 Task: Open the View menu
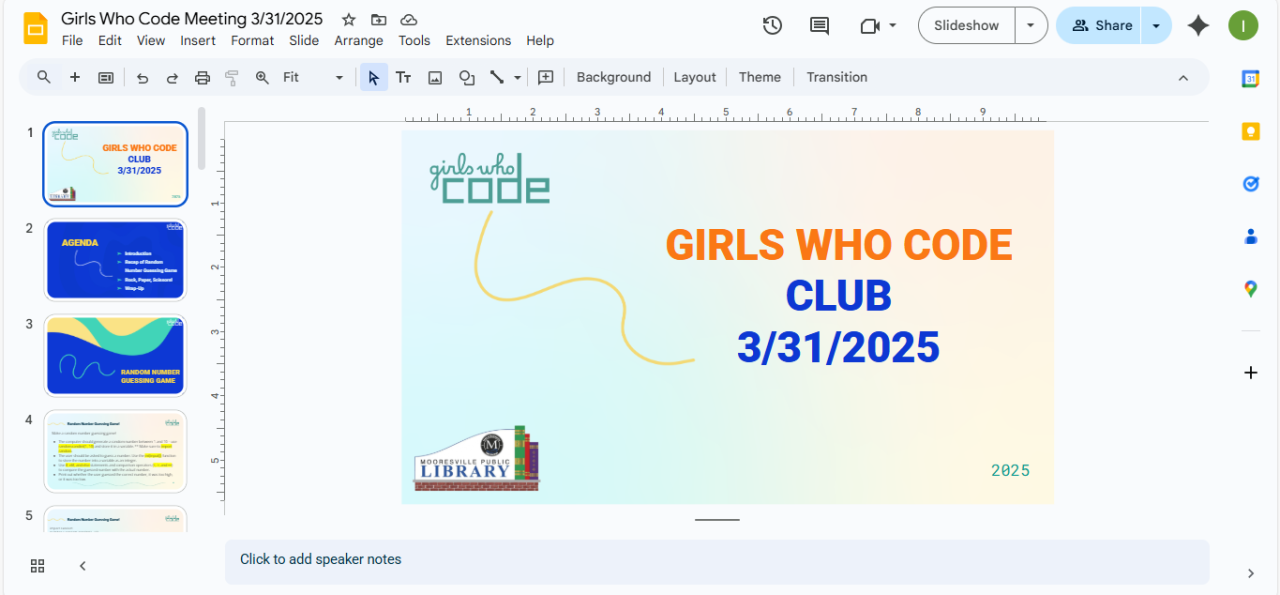coord(151,41)
